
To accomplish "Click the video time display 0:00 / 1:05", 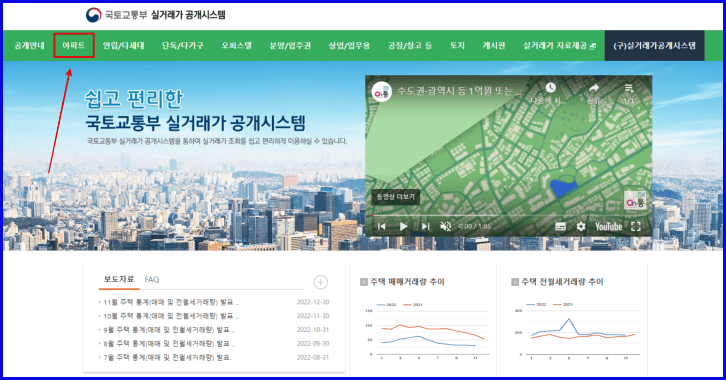I will [x=475, y=226].
